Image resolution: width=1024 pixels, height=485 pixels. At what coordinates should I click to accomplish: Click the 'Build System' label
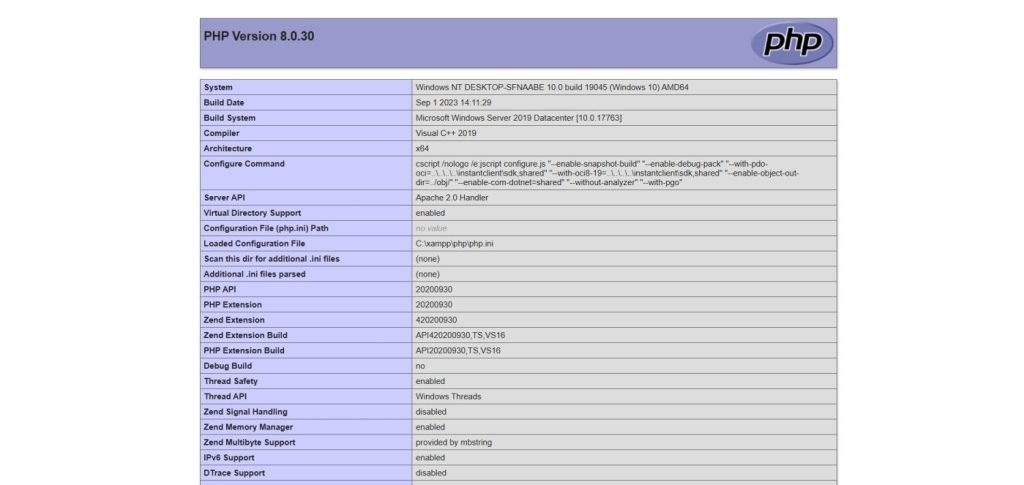[229, 118]
